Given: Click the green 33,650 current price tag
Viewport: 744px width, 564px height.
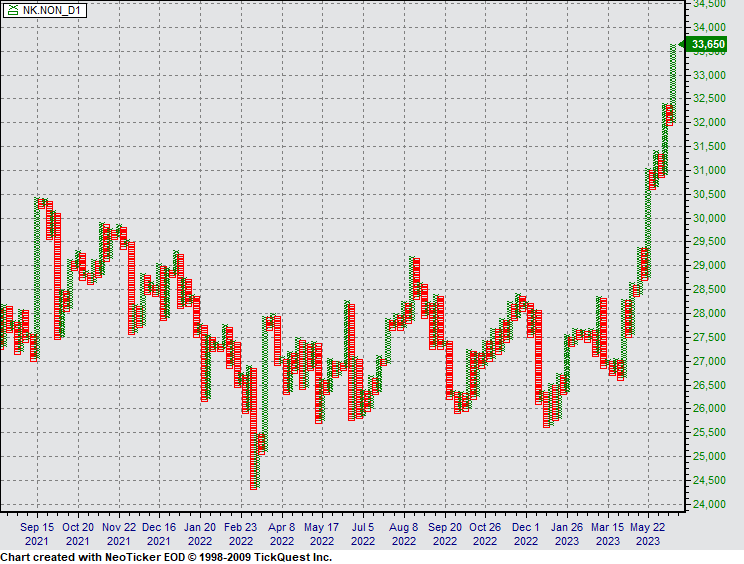Looking at the screenshot, I should (x=708, y=44).
